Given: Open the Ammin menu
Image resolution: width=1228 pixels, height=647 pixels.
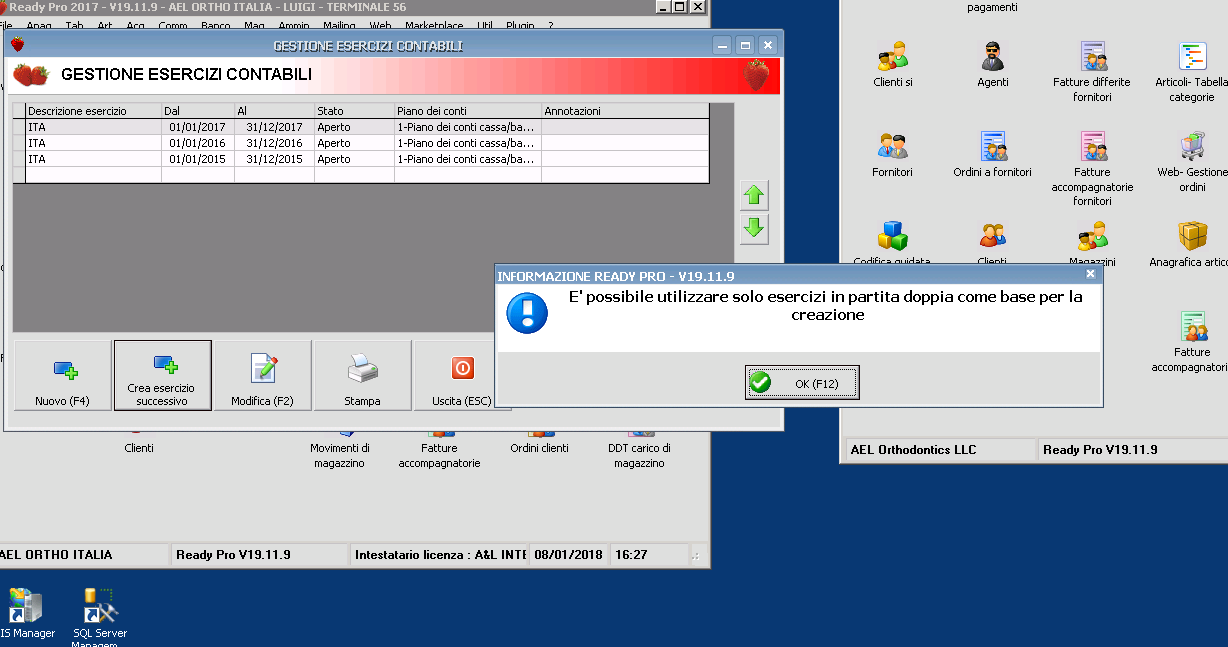Looking at the screenshot, I should point(293,26).
